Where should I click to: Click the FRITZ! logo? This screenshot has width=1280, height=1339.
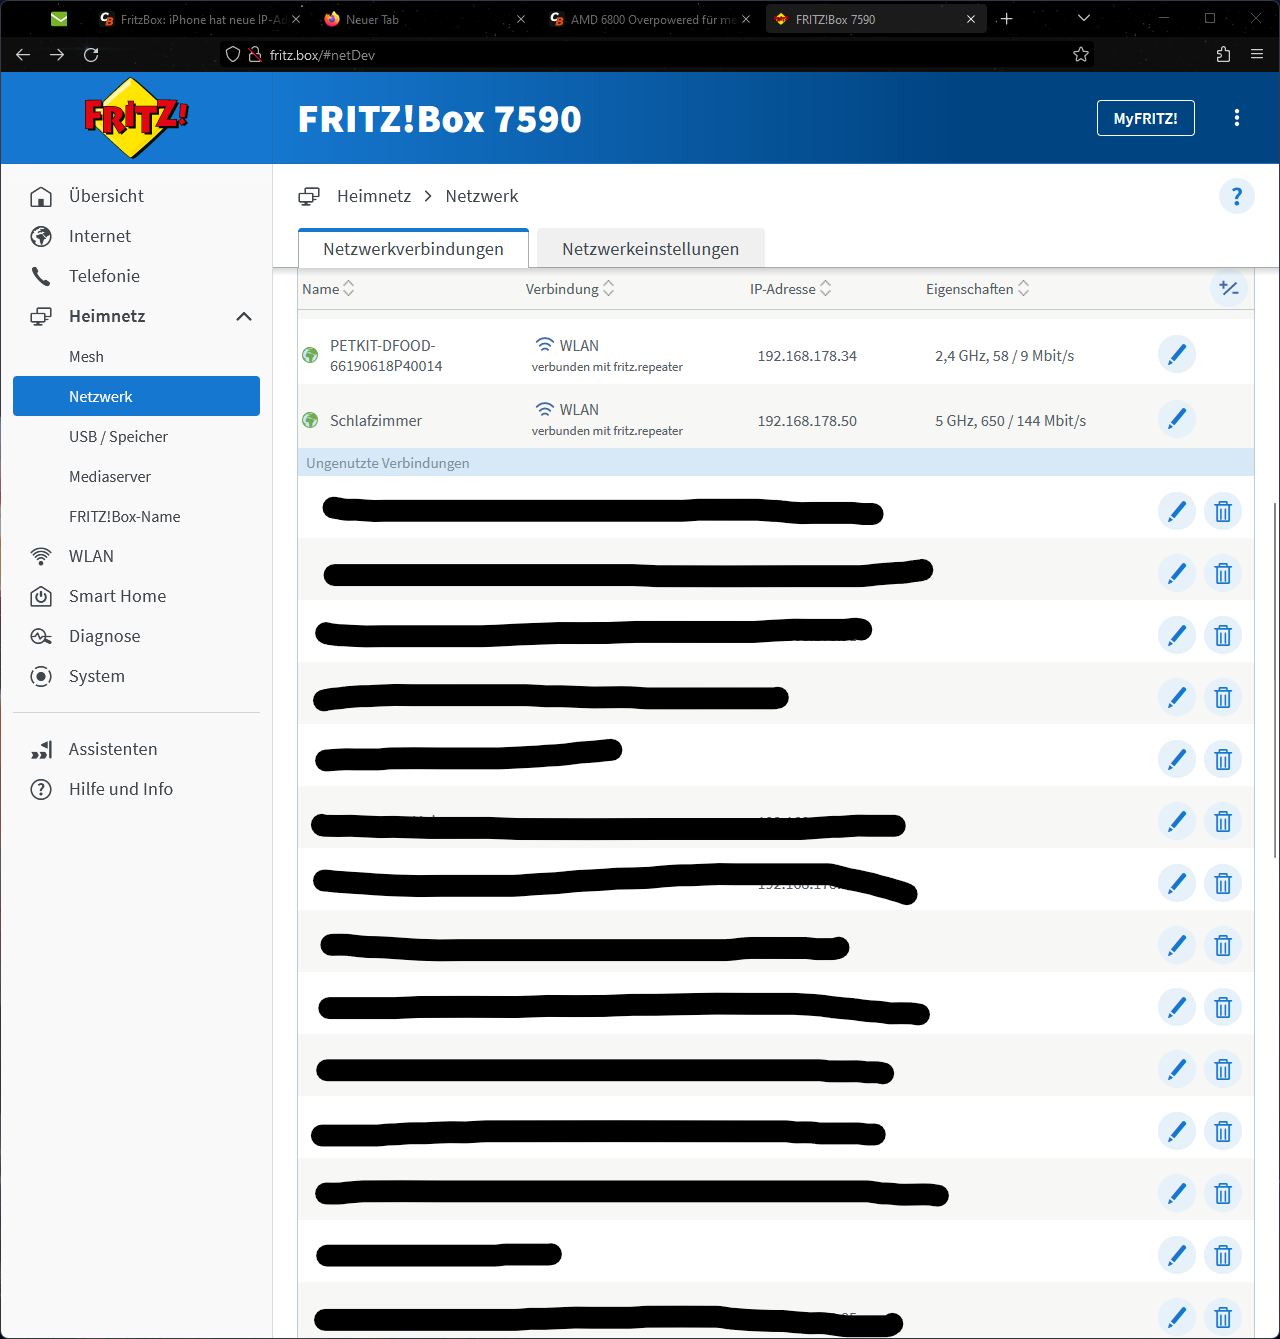[x=136, y=118]
